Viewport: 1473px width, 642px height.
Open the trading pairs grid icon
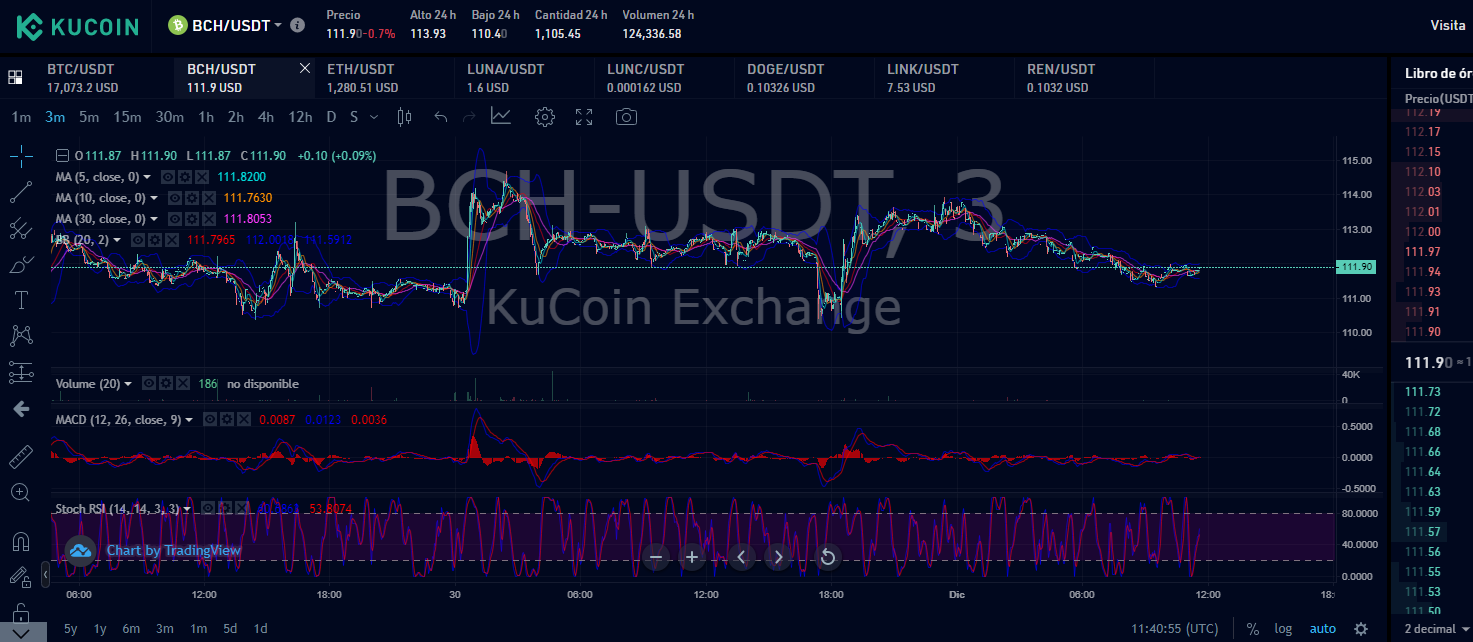[x=15, y=77]
